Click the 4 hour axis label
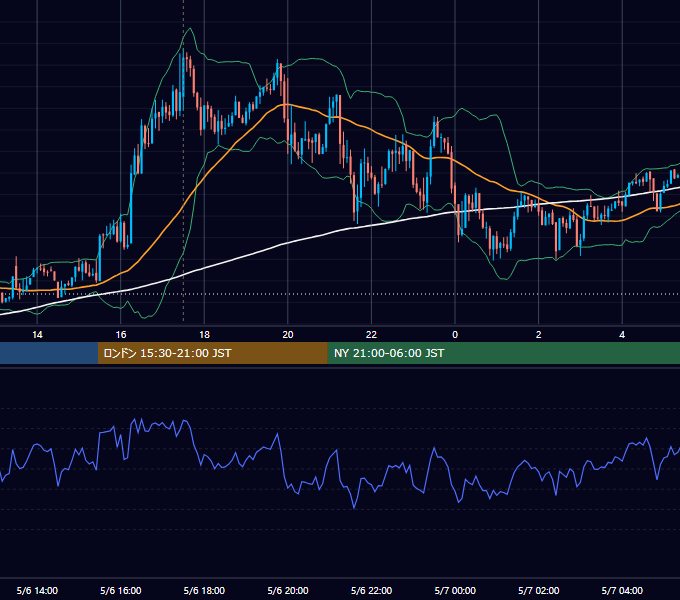680x600 pixels. click(x=622, y=335)
